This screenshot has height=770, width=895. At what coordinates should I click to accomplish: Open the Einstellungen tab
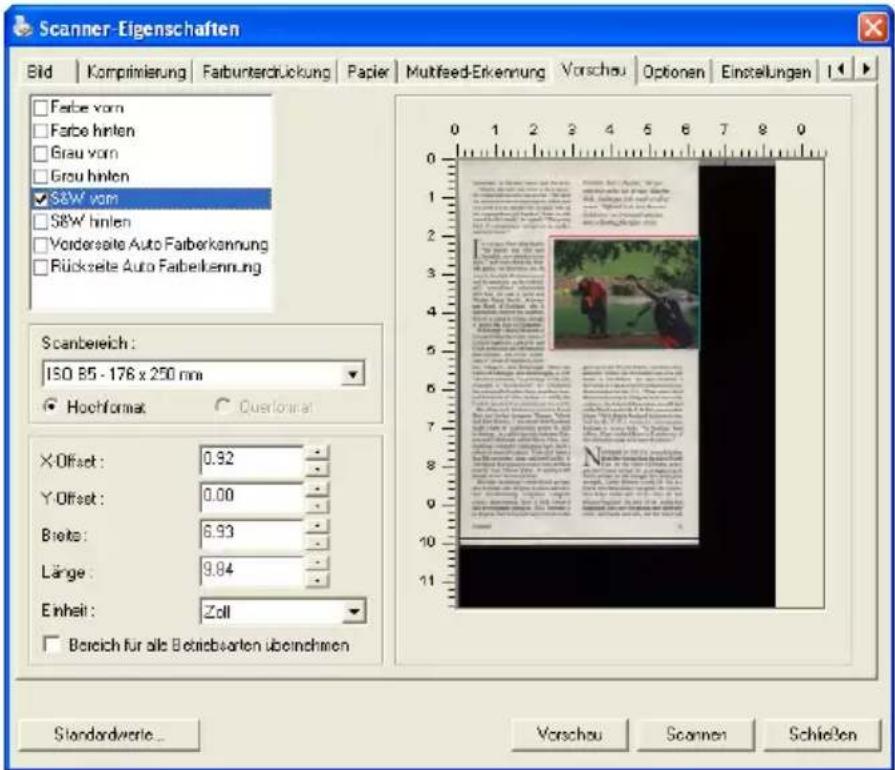[765, 72]
